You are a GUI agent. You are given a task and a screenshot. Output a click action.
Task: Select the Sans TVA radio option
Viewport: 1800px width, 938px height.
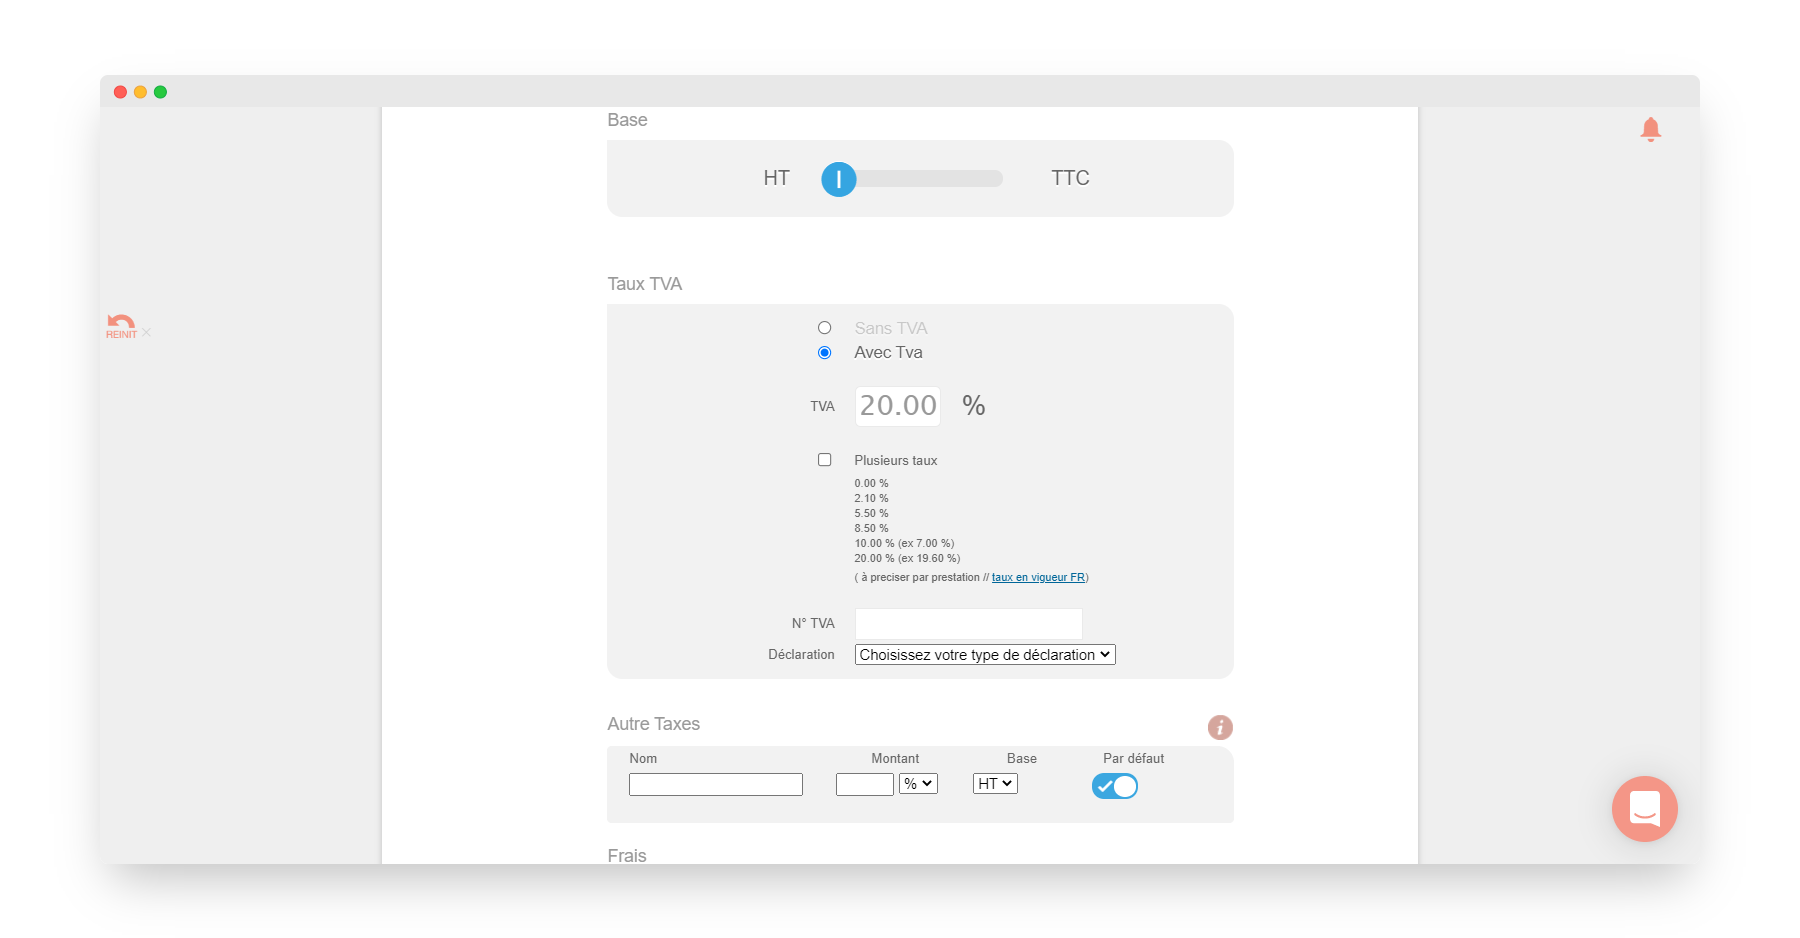(825, 328)
